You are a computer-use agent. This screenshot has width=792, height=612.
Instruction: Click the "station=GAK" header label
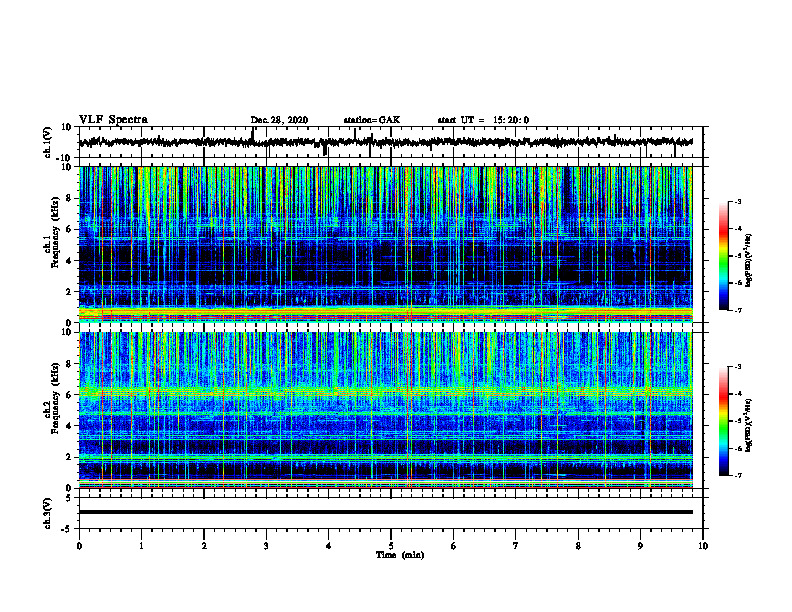coord(372,120)
